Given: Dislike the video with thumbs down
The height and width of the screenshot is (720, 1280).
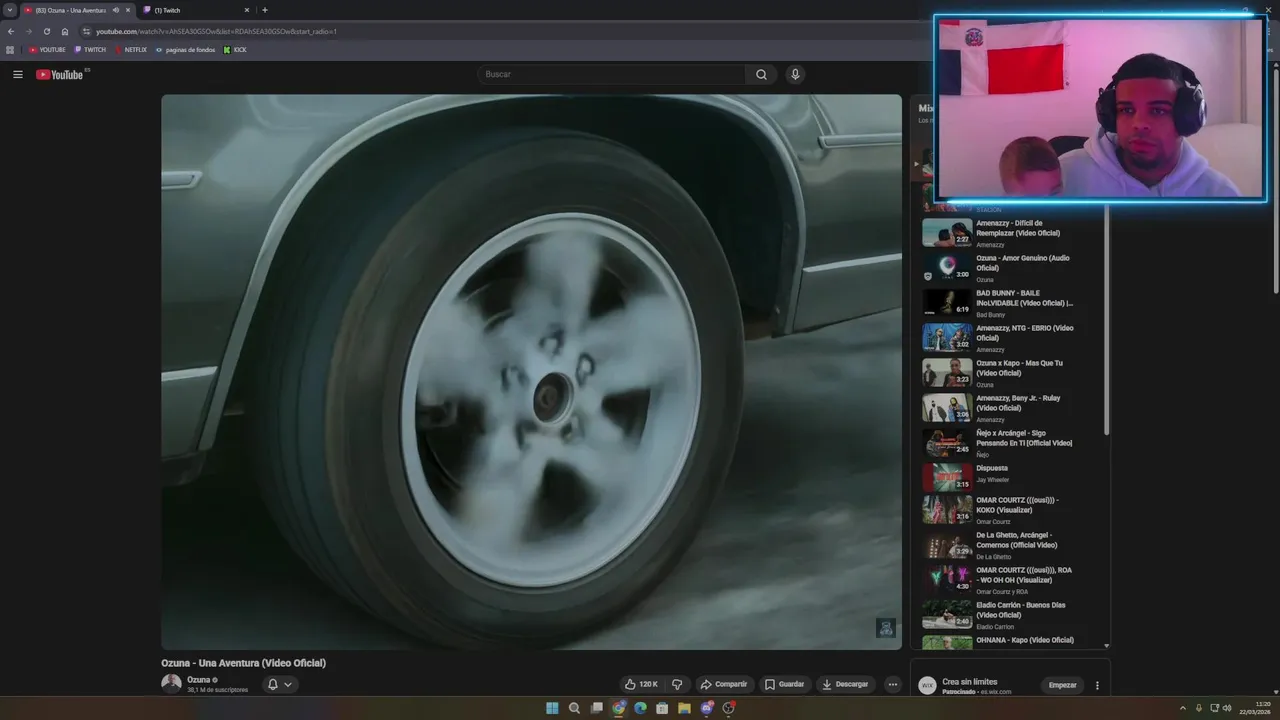Looking at the screenshot, I should coord(677,684).
